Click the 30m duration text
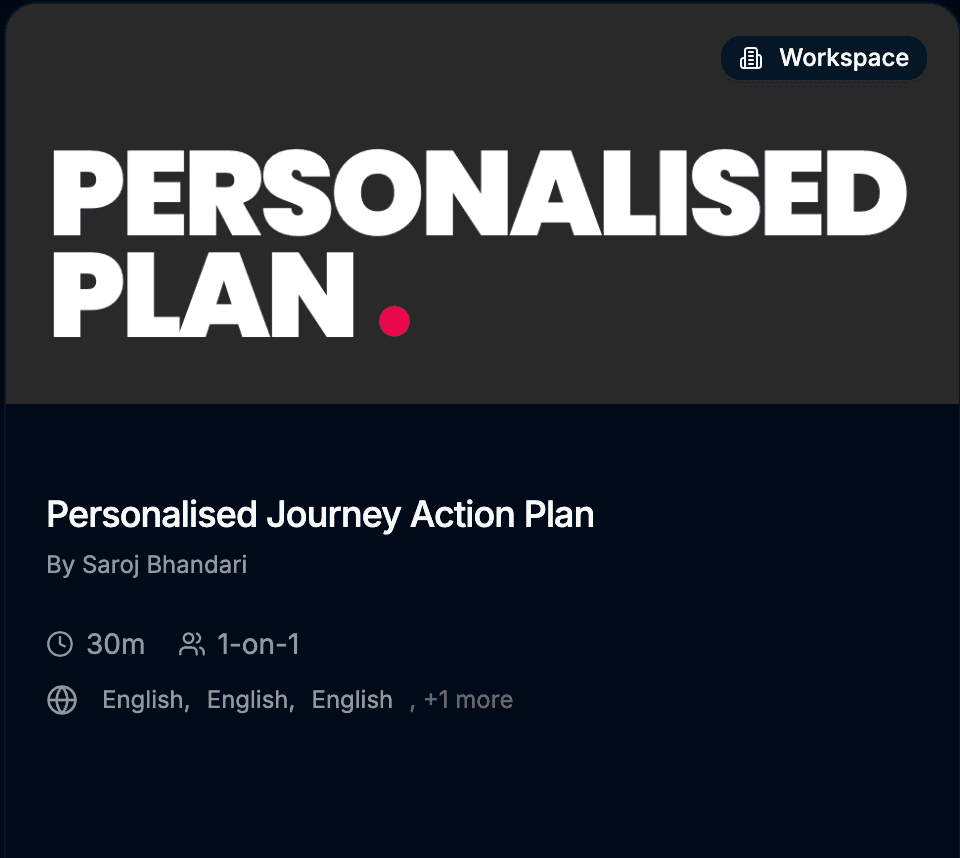This screenshot has width=960, height=858. (116, 644)
